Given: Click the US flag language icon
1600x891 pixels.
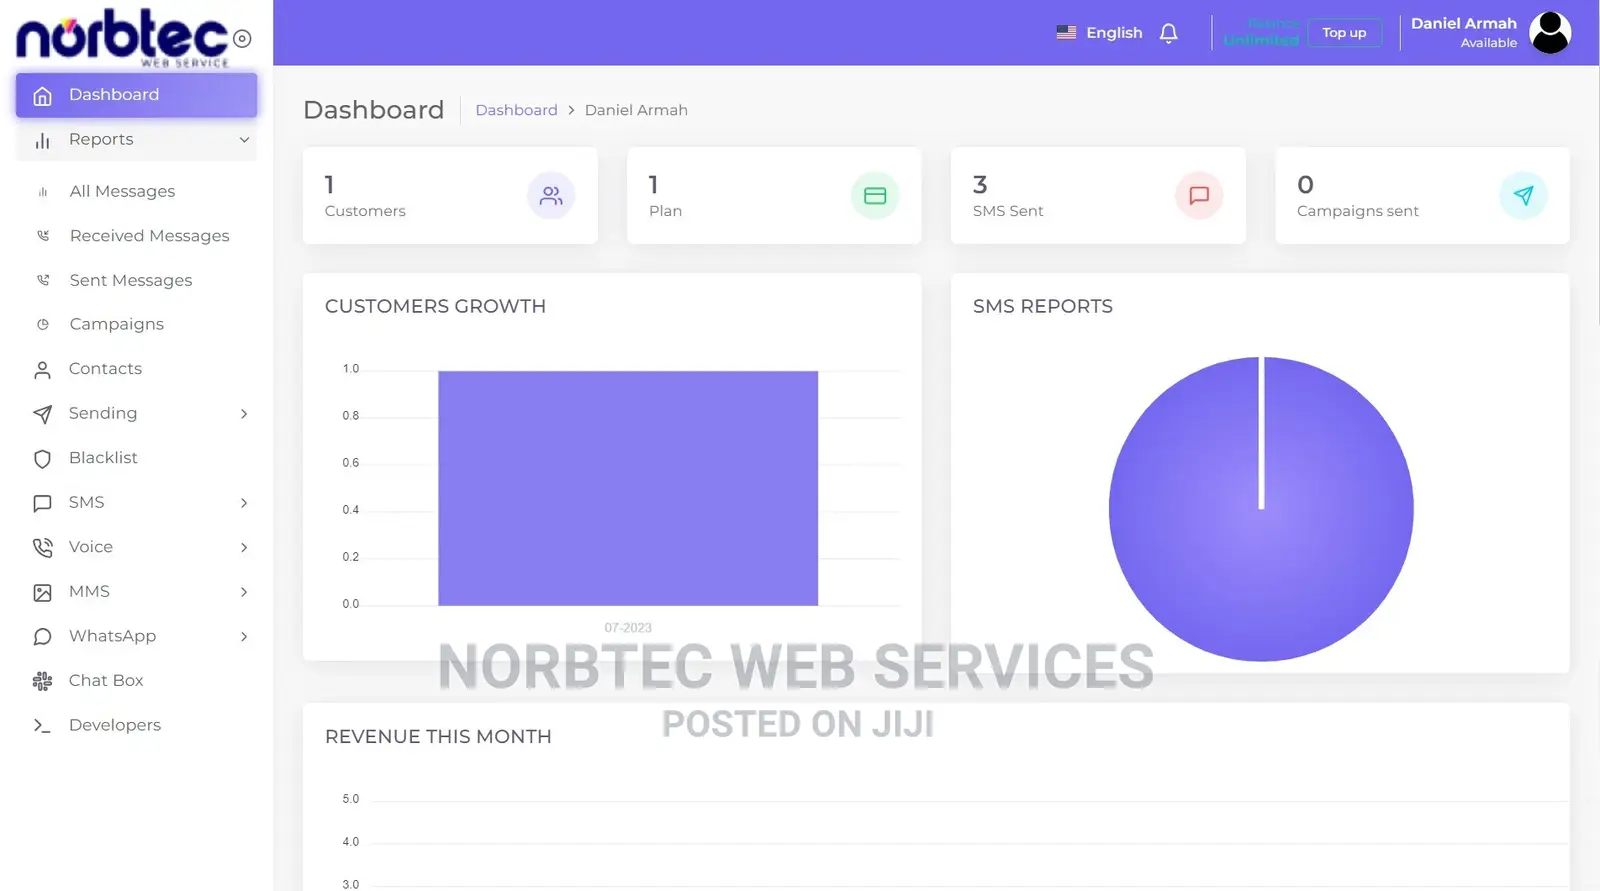Looking at the screenshot, I should pyautogui.click(x=1066, y=33).
